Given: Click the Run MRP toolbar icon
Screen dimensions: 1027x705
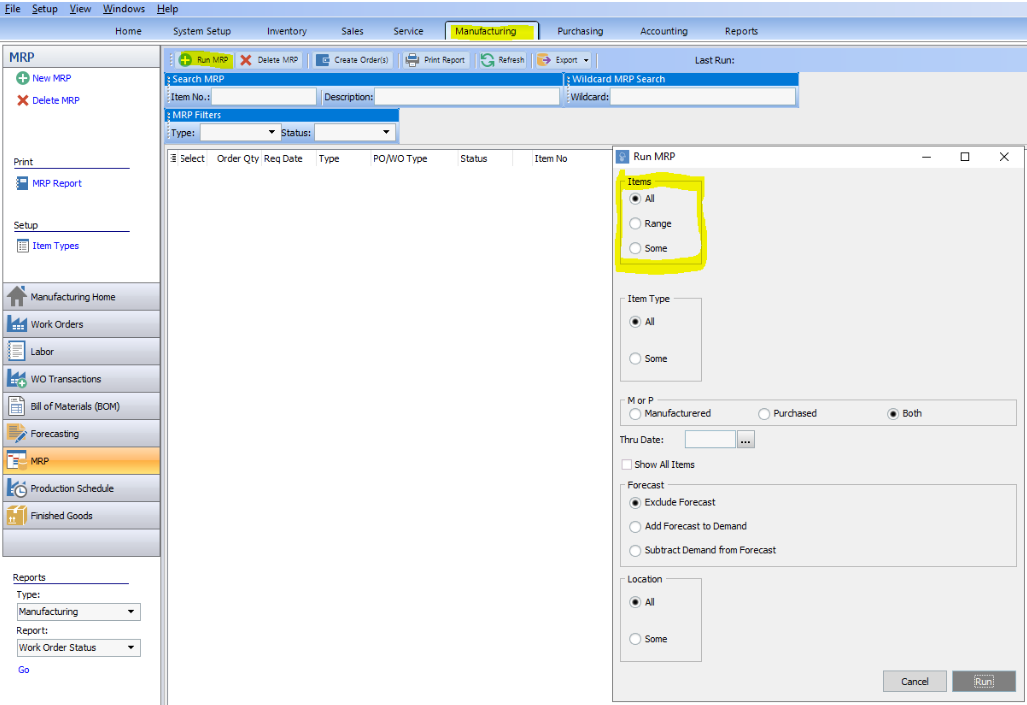Looking at the screenshot, I should pos(186,60).
